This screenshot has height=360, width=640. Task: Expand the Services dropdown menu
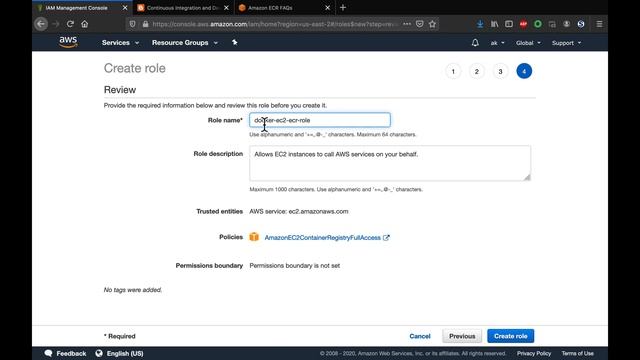[x=120, y=42]
